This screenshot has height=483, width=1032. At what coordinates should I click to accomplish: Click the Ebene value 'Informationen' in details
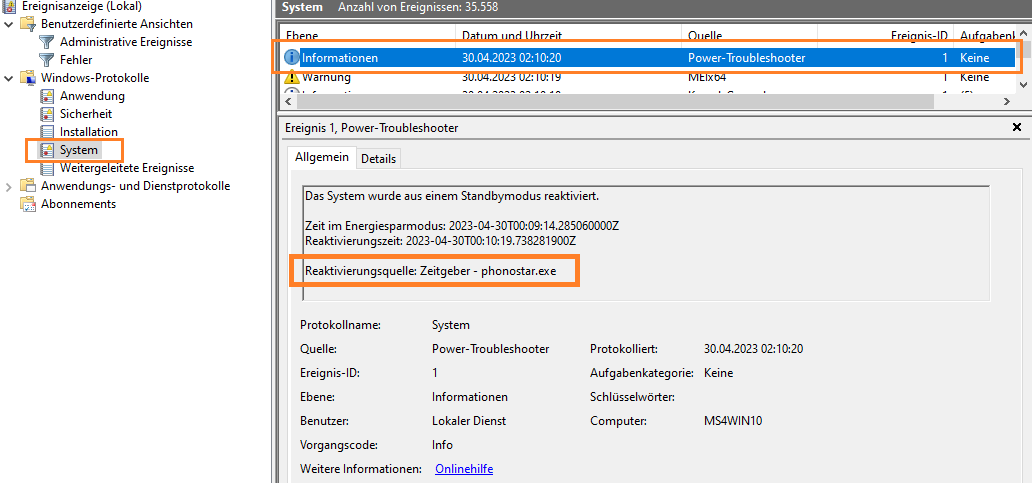[469, 397]
